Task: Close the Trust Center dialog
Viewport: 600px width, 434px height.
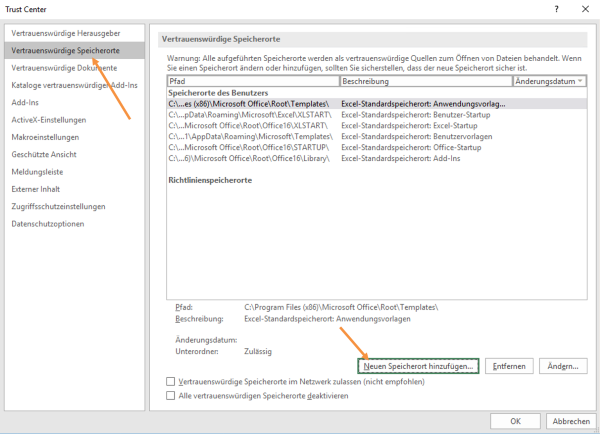Action: 584,8
